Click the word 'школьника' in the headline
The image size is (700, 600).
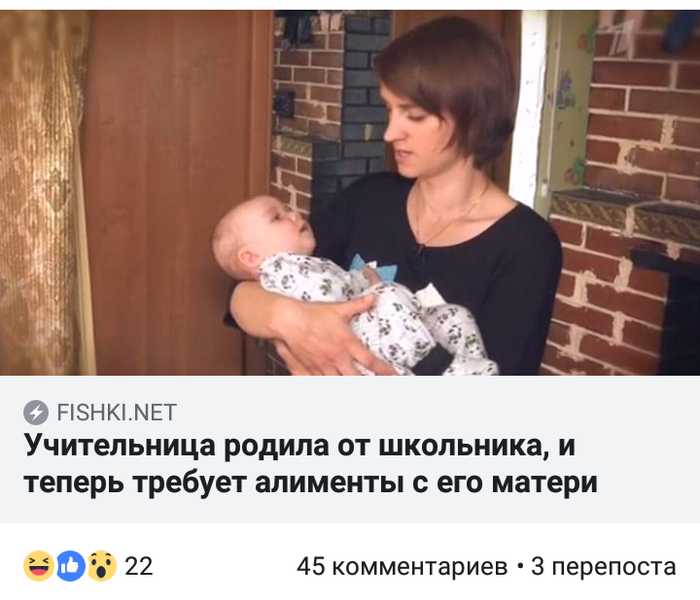pyautogui.click(x=464, y=446)
